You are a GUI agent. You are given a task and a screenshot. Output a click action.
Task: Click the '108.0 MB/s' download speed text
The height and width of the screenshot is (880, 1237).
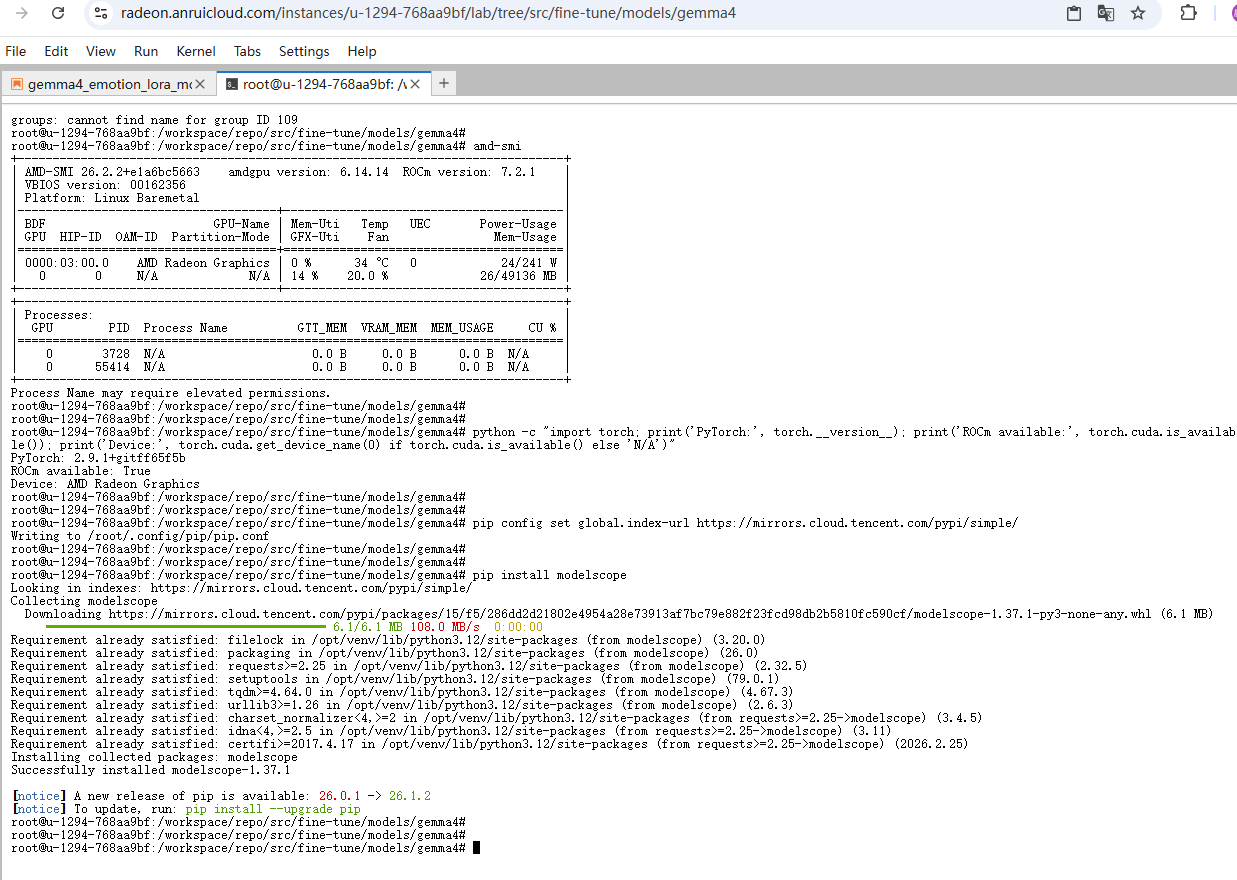tap(445, 627)
